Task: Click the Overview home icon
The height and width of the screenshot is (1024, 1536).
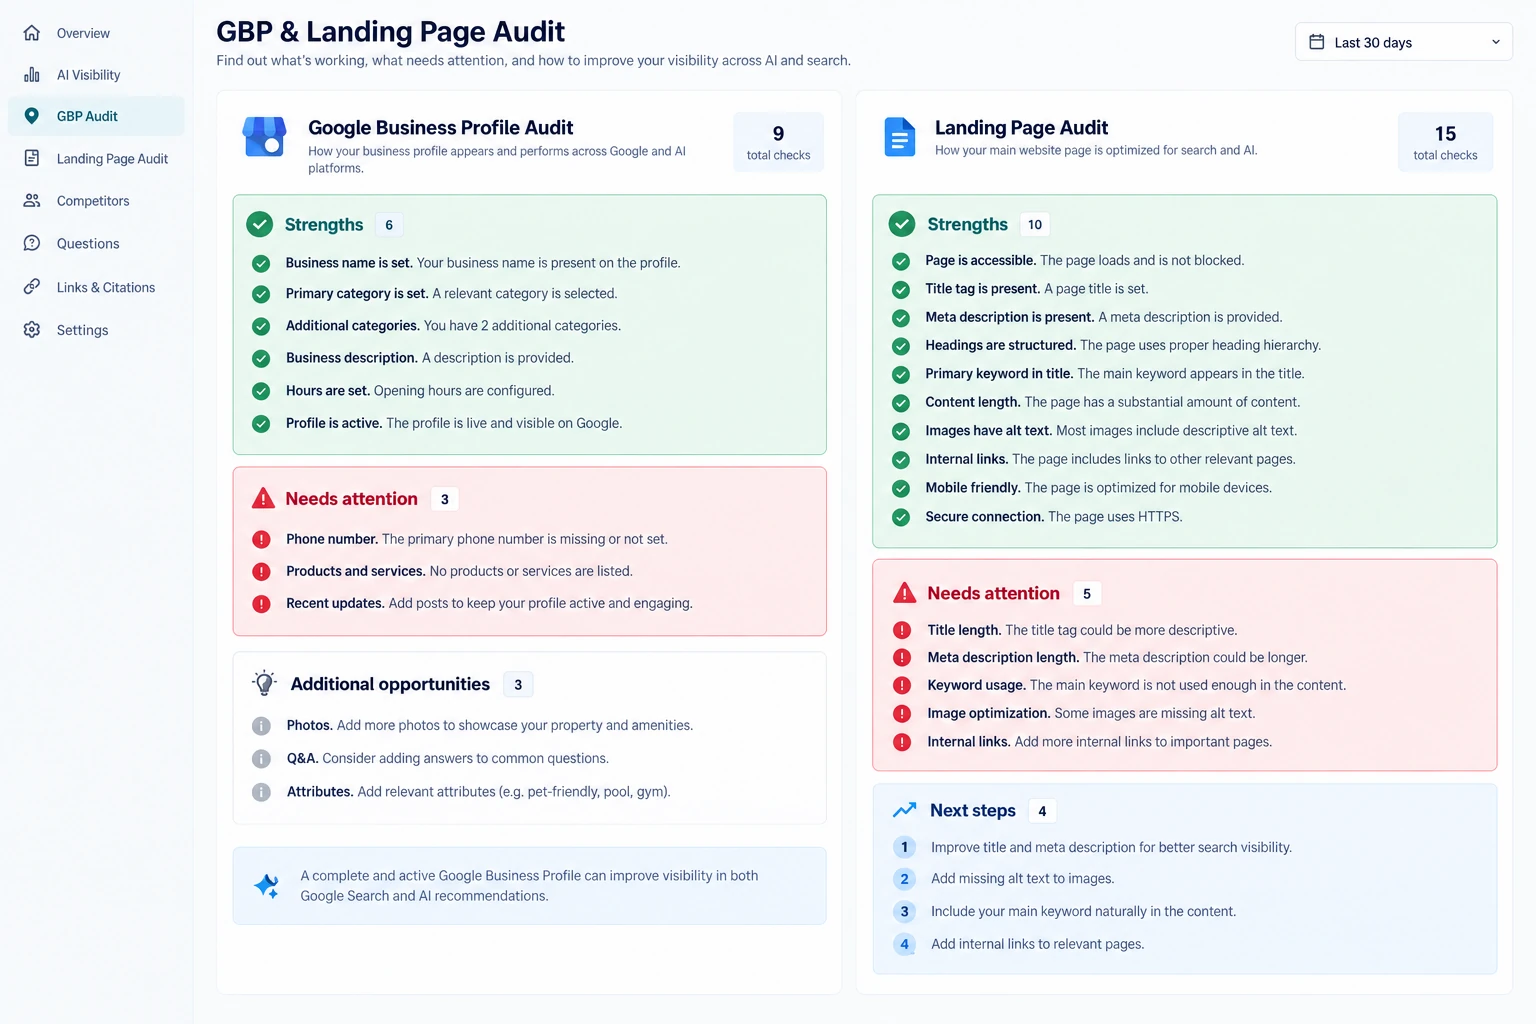Action: [x=32, y=33]
